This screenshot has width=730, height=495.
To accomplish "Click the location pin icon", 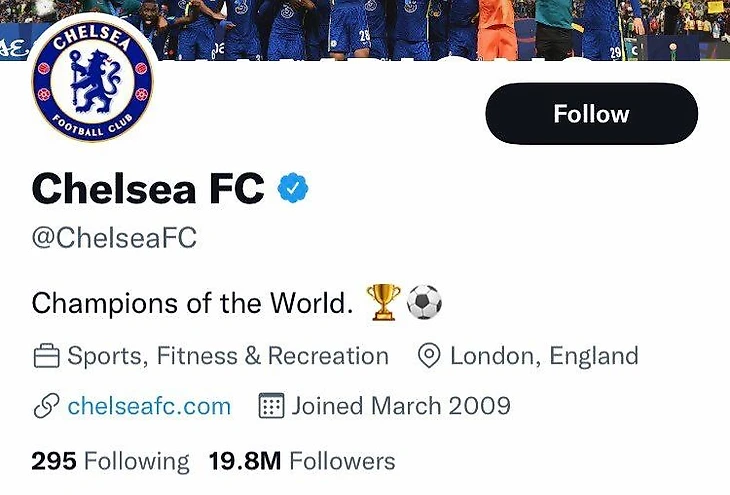I will [429, 356].
